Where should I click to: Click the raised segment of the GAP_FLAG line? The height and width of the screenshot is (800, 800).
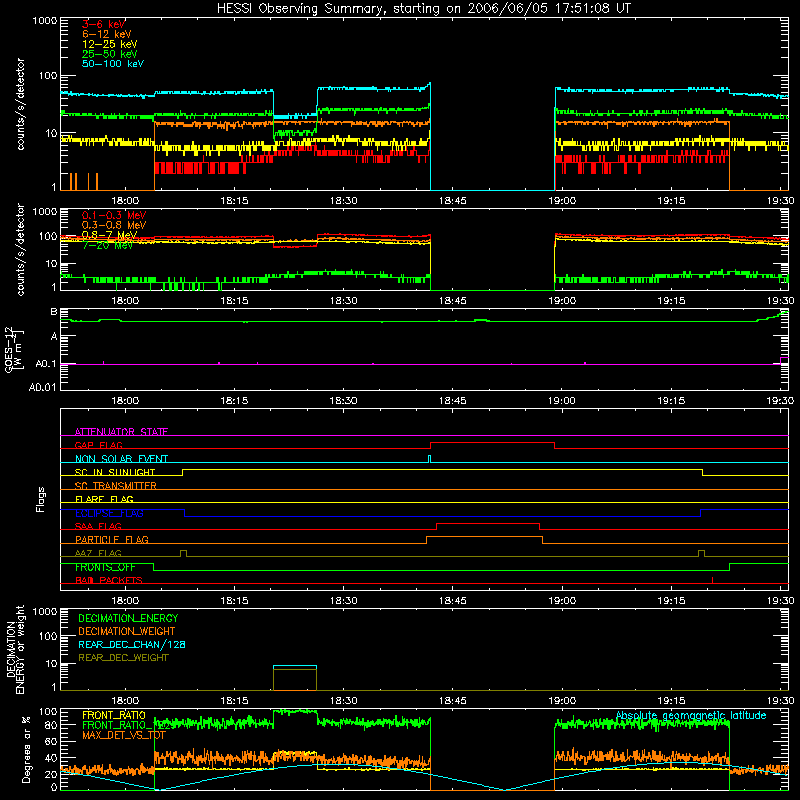tap(492, 442)
